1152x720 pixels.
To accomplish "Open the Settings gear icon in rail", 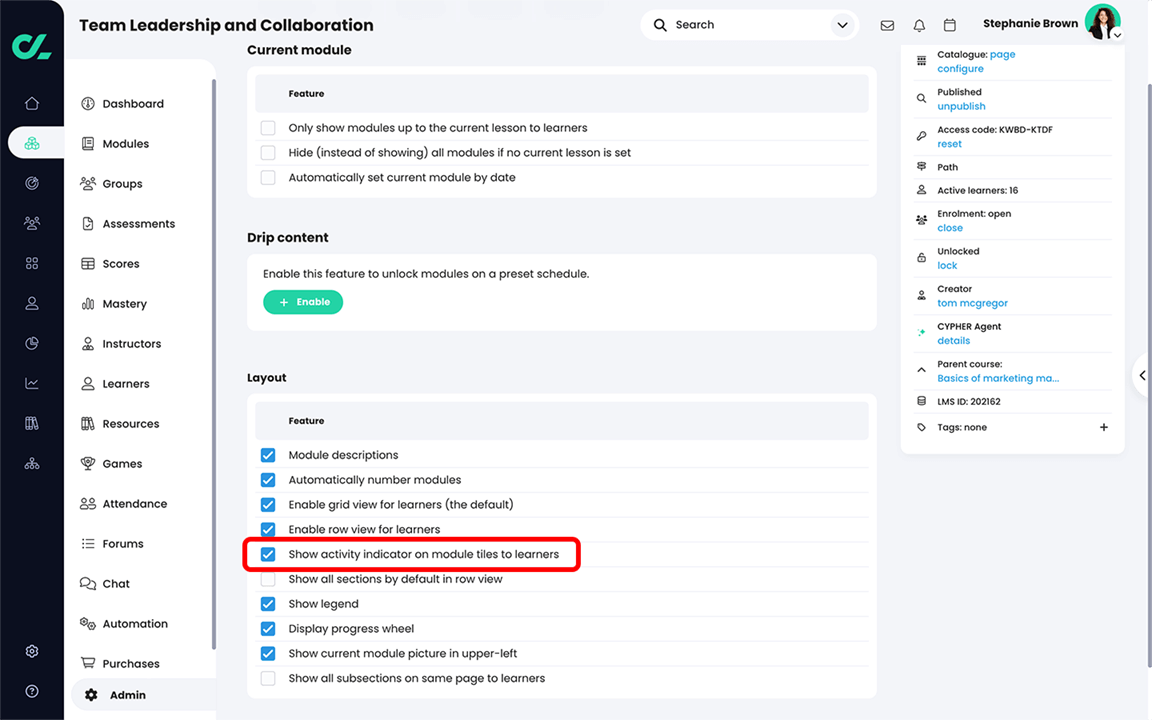I will point(32,651).
